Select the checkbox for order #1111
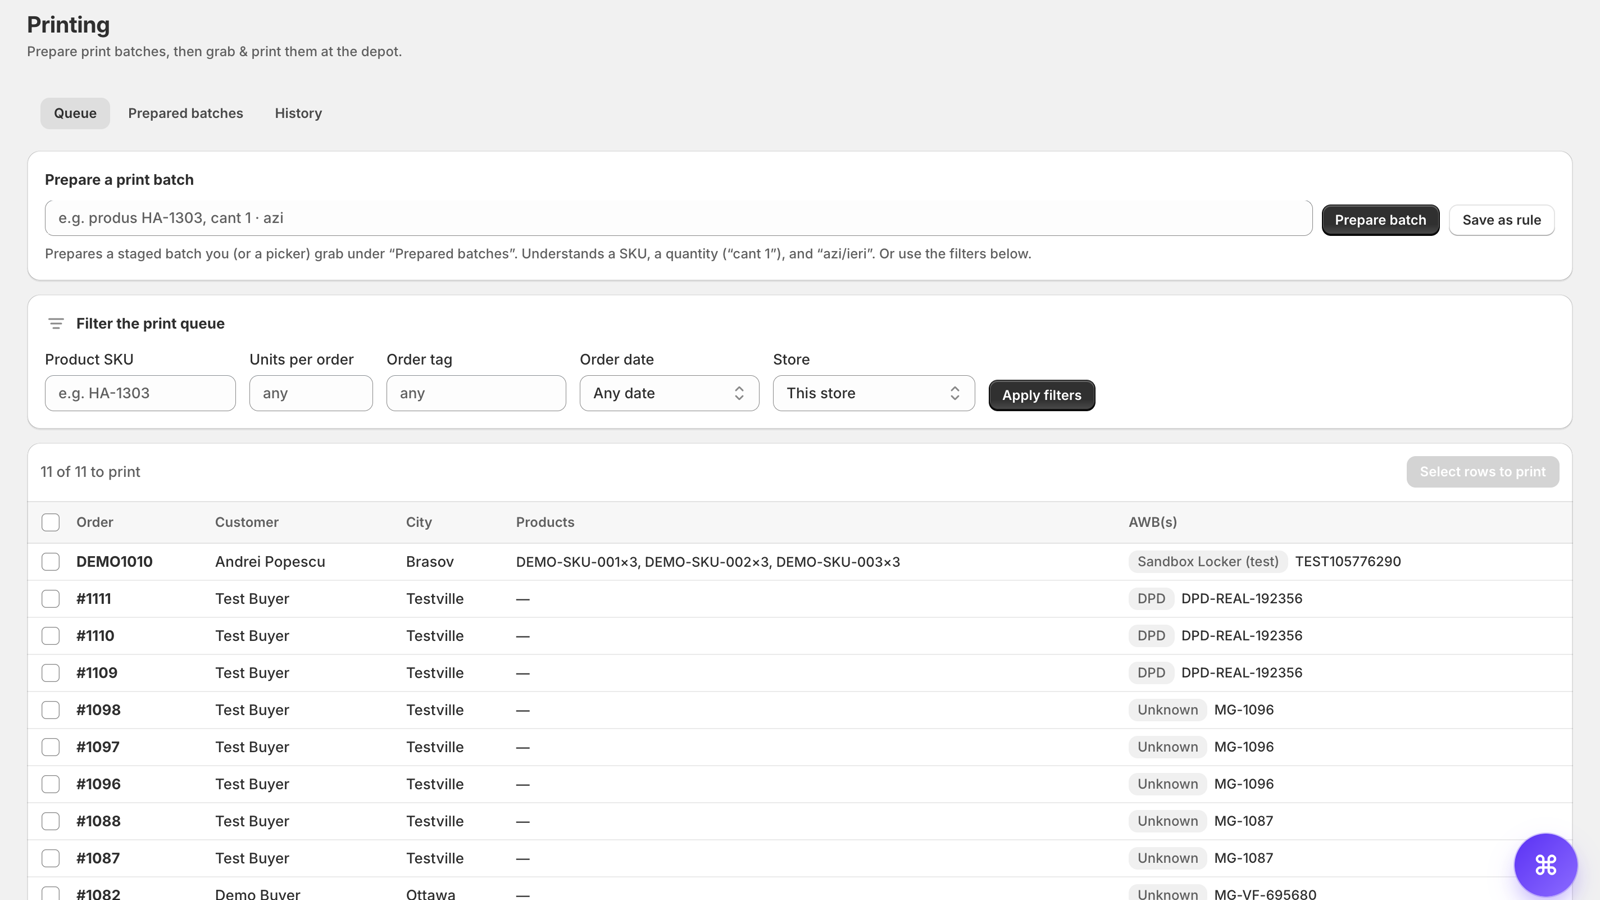Screen dimensions: 1600x900 [x=51, y=599]
